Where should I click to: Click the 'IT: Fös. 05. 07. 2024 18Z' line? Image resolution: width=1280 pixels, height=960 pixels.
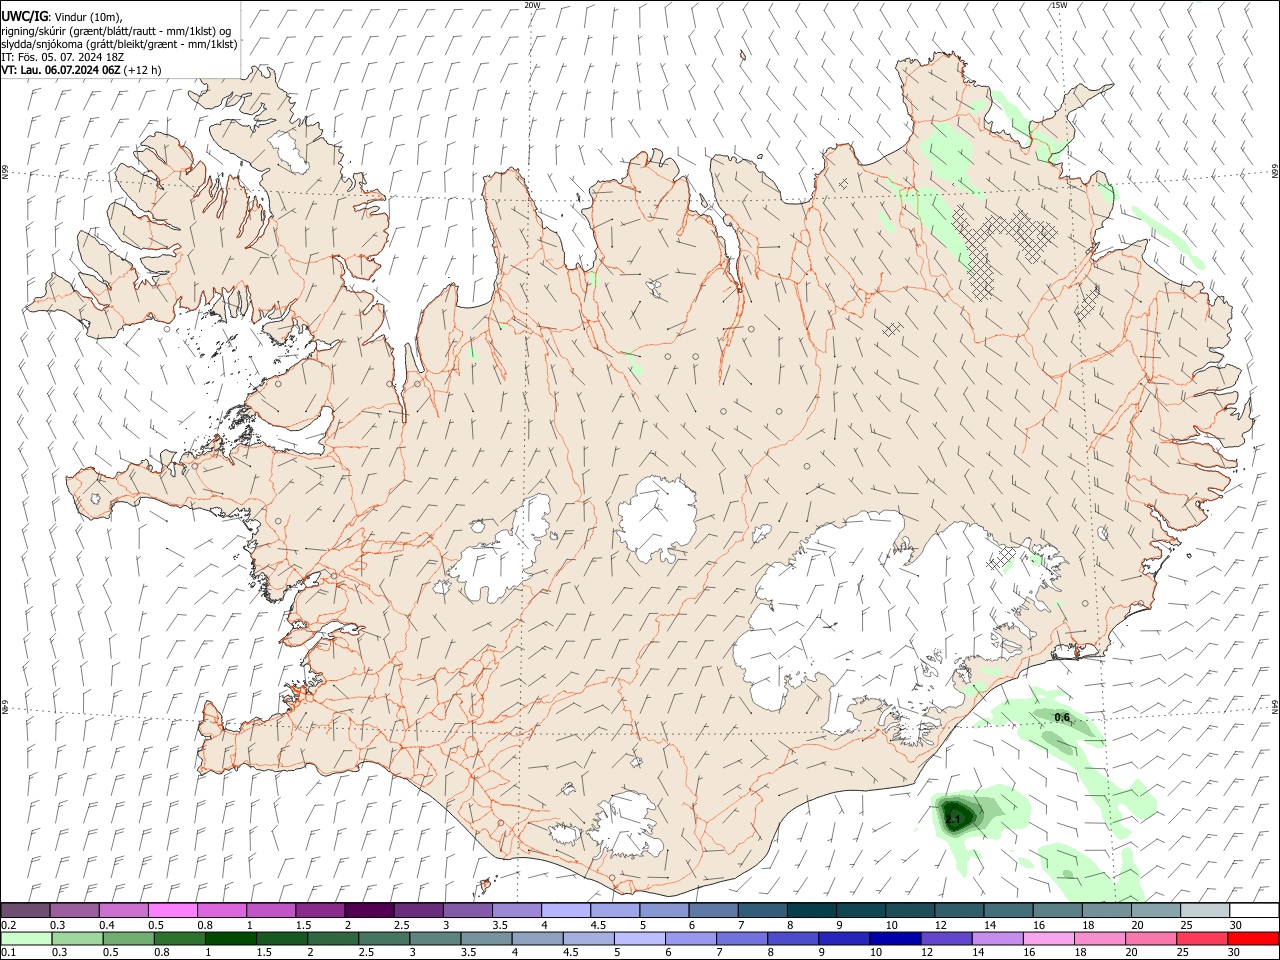point(63,57)
